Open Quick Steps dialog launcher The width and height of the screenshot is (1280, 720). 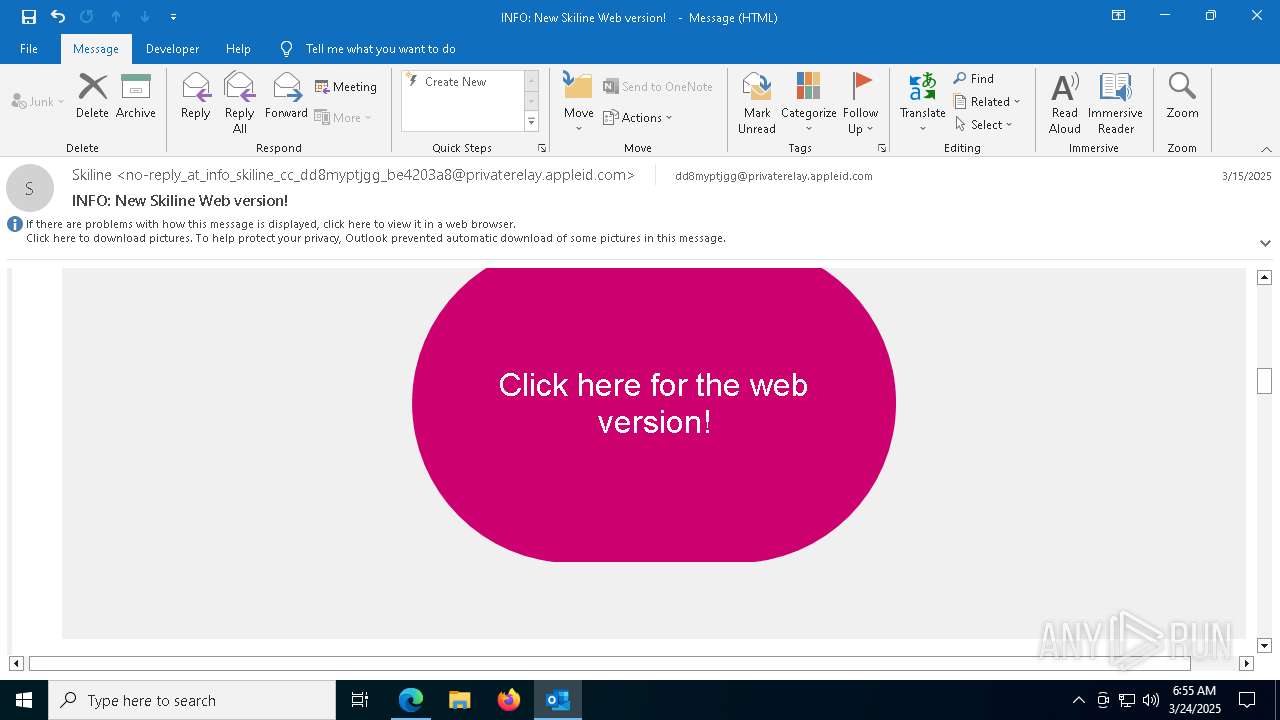542,148
